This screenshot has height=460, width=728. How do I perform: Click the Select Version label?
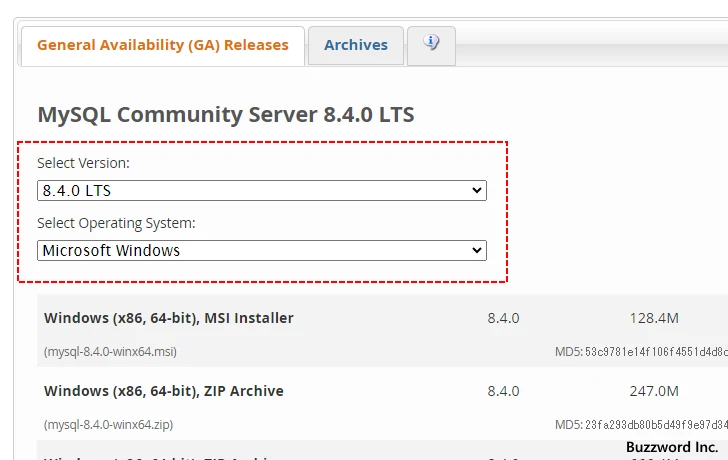click(84, 163)
